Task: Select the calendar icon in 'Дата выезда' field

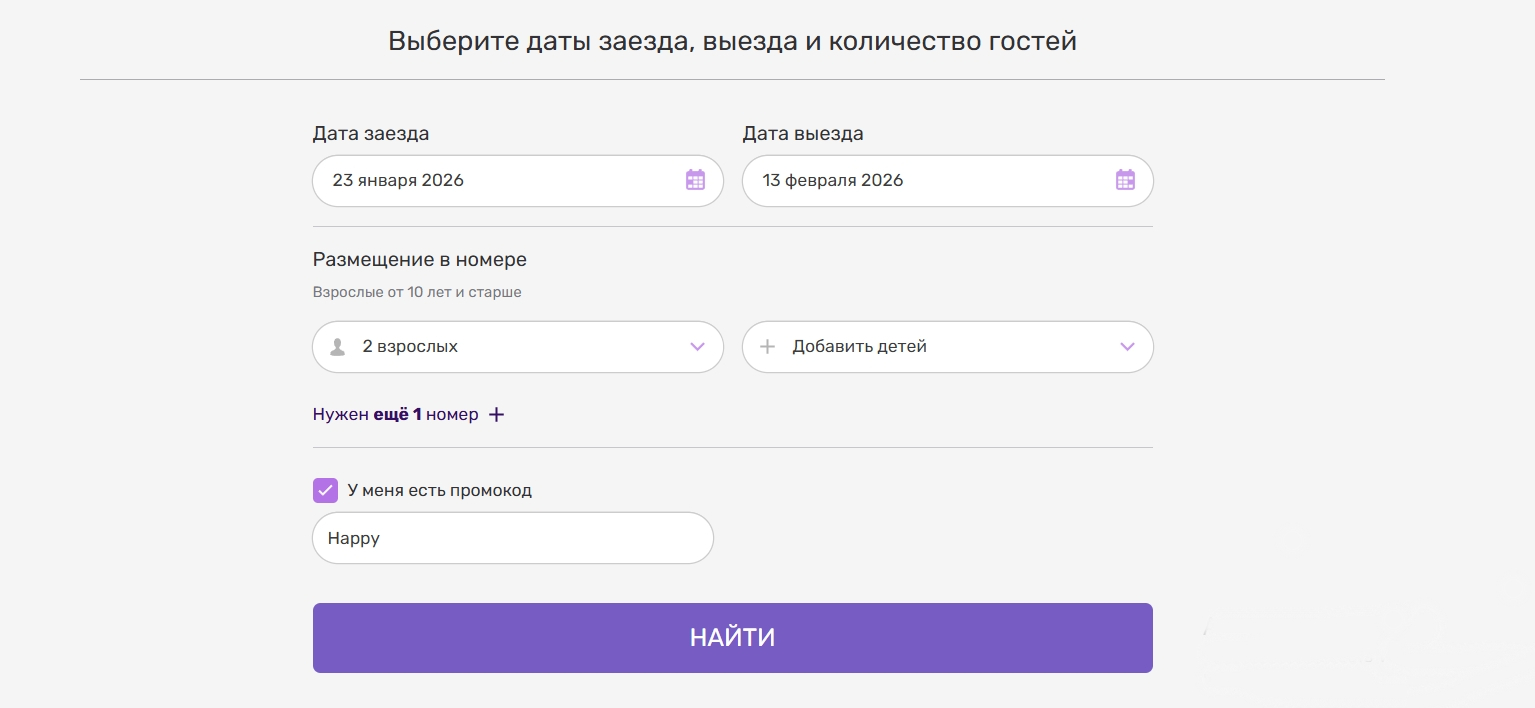Action: (1125, 180)
